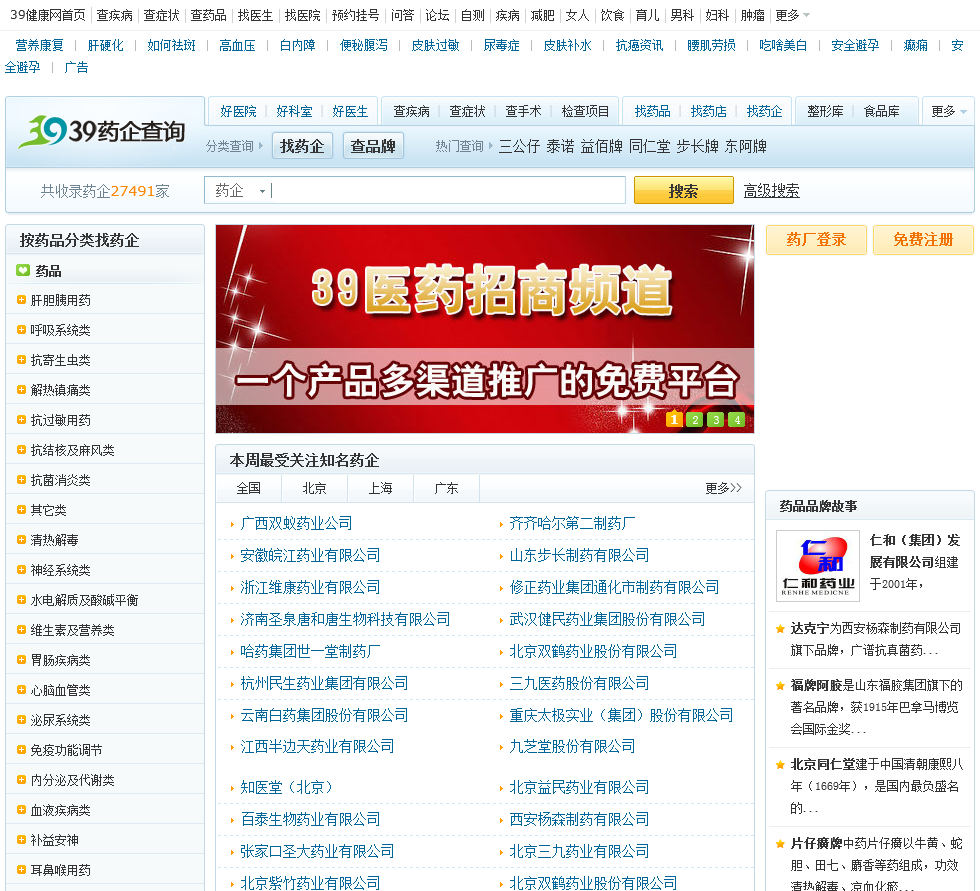Image resolution: width=980 pixels, height=891 pixels.
Task: Switch to 找药企 category tab
Action: point(302,146)
